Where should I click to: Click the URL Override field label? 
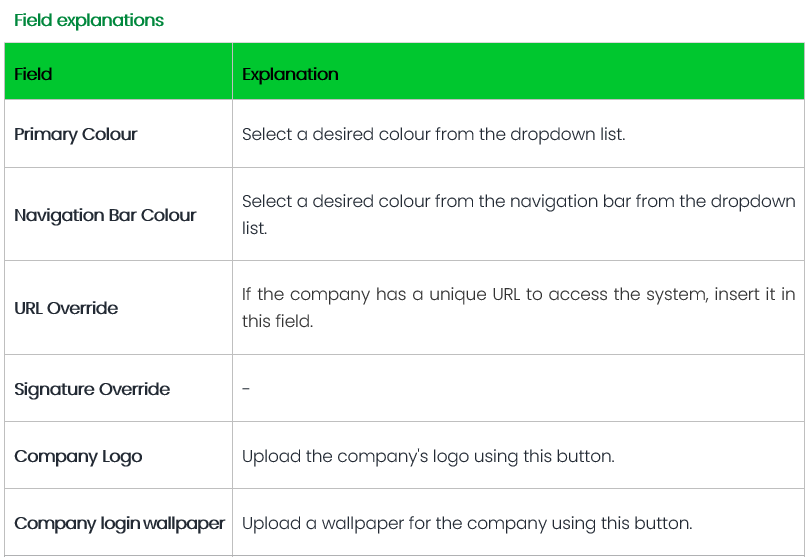(x=66, y=308)
